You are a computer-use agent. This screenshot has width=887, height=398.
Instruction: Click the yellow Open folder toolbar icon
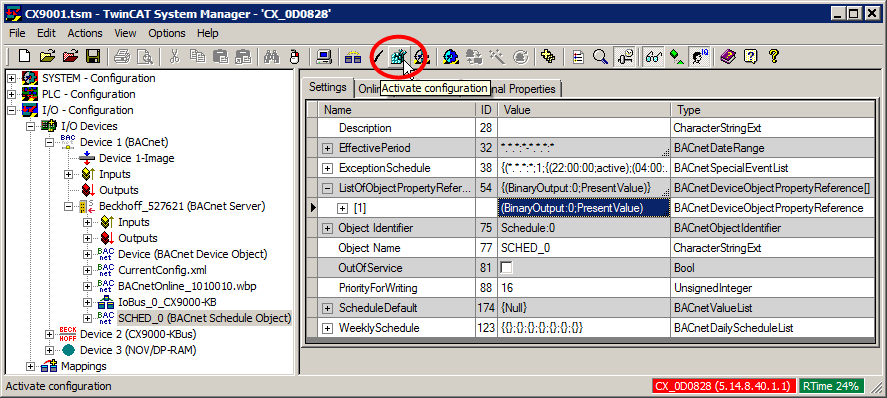pos(48,56)
